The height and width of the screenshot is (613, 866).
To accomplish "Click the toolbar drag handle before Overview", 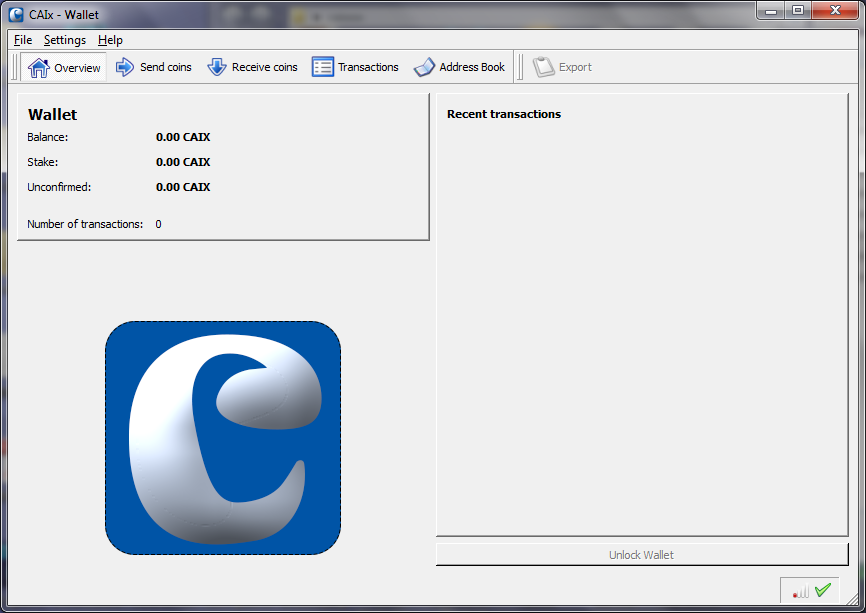I will (15, 67).
